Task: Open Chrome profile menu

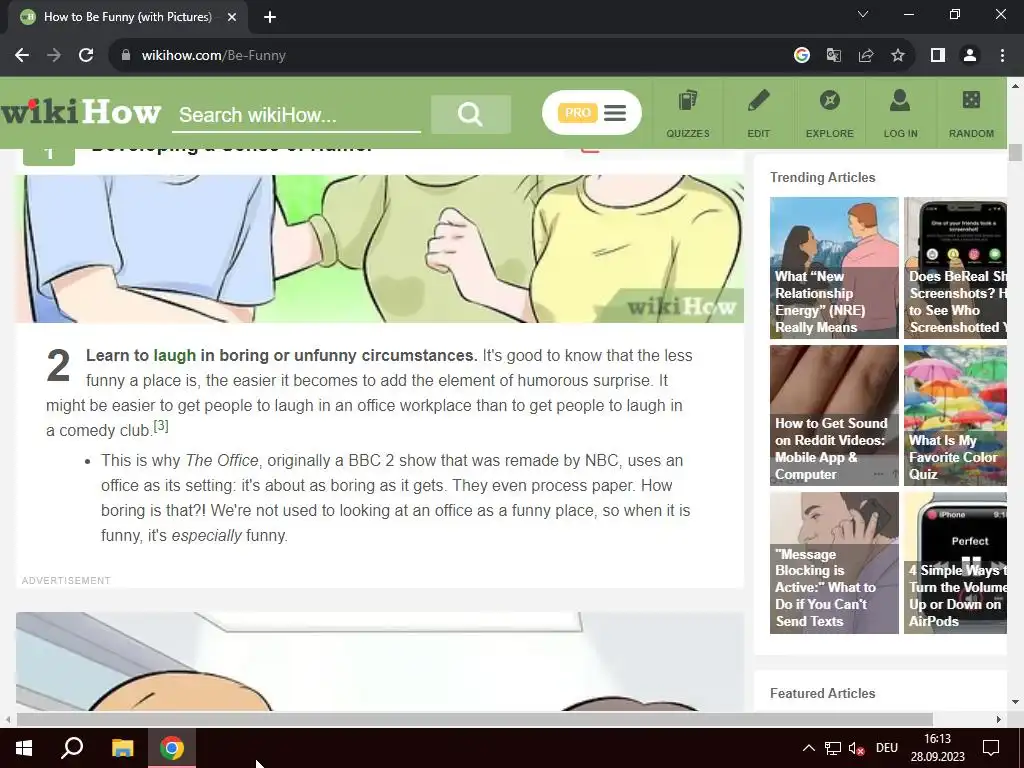Action: tap(970, 56)
